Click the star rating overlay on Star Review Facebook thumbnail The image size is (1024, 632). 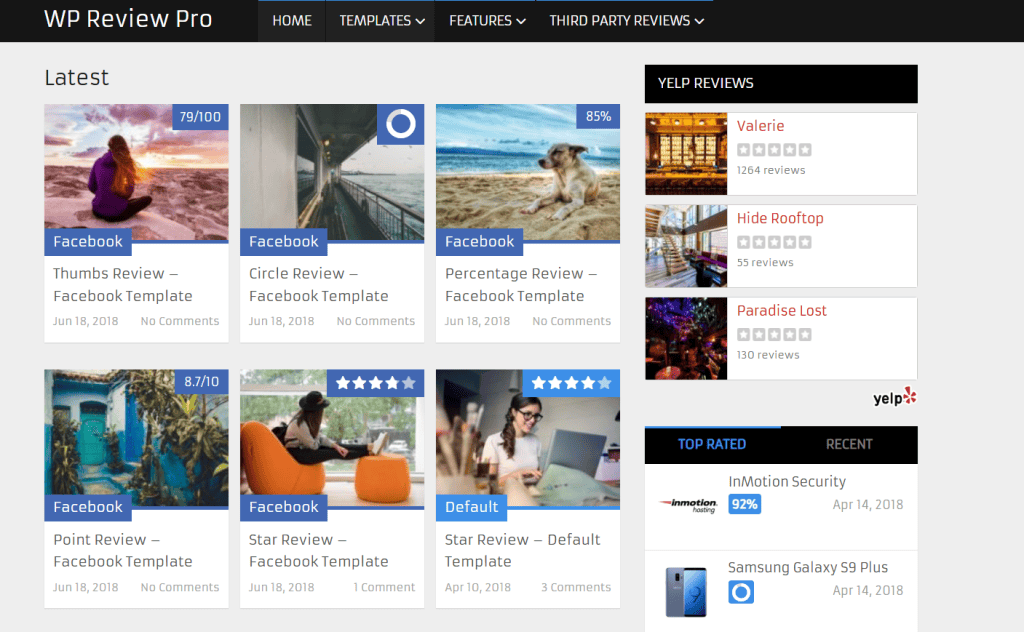(x=375, y=382)
